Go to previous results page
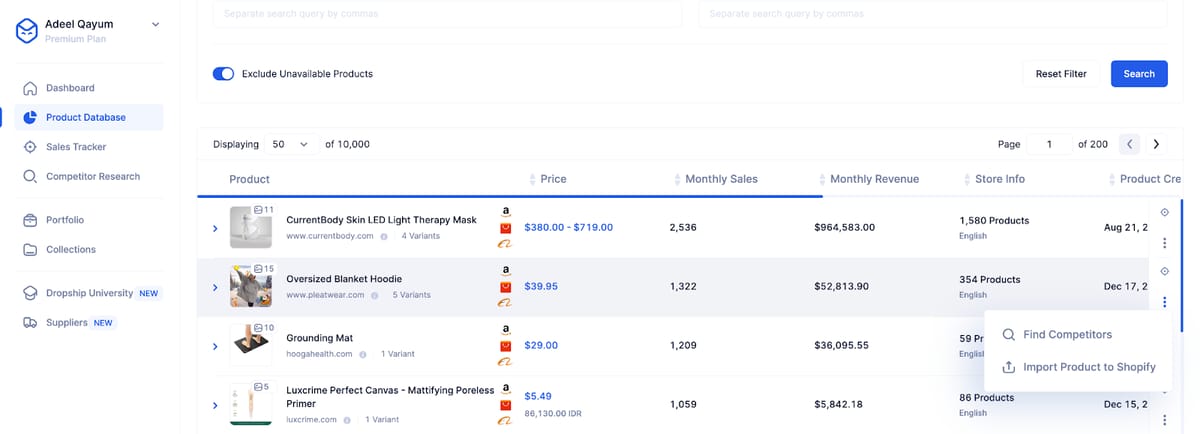1200x434 pixels. pyautogui.click(x=1130, y=144)
